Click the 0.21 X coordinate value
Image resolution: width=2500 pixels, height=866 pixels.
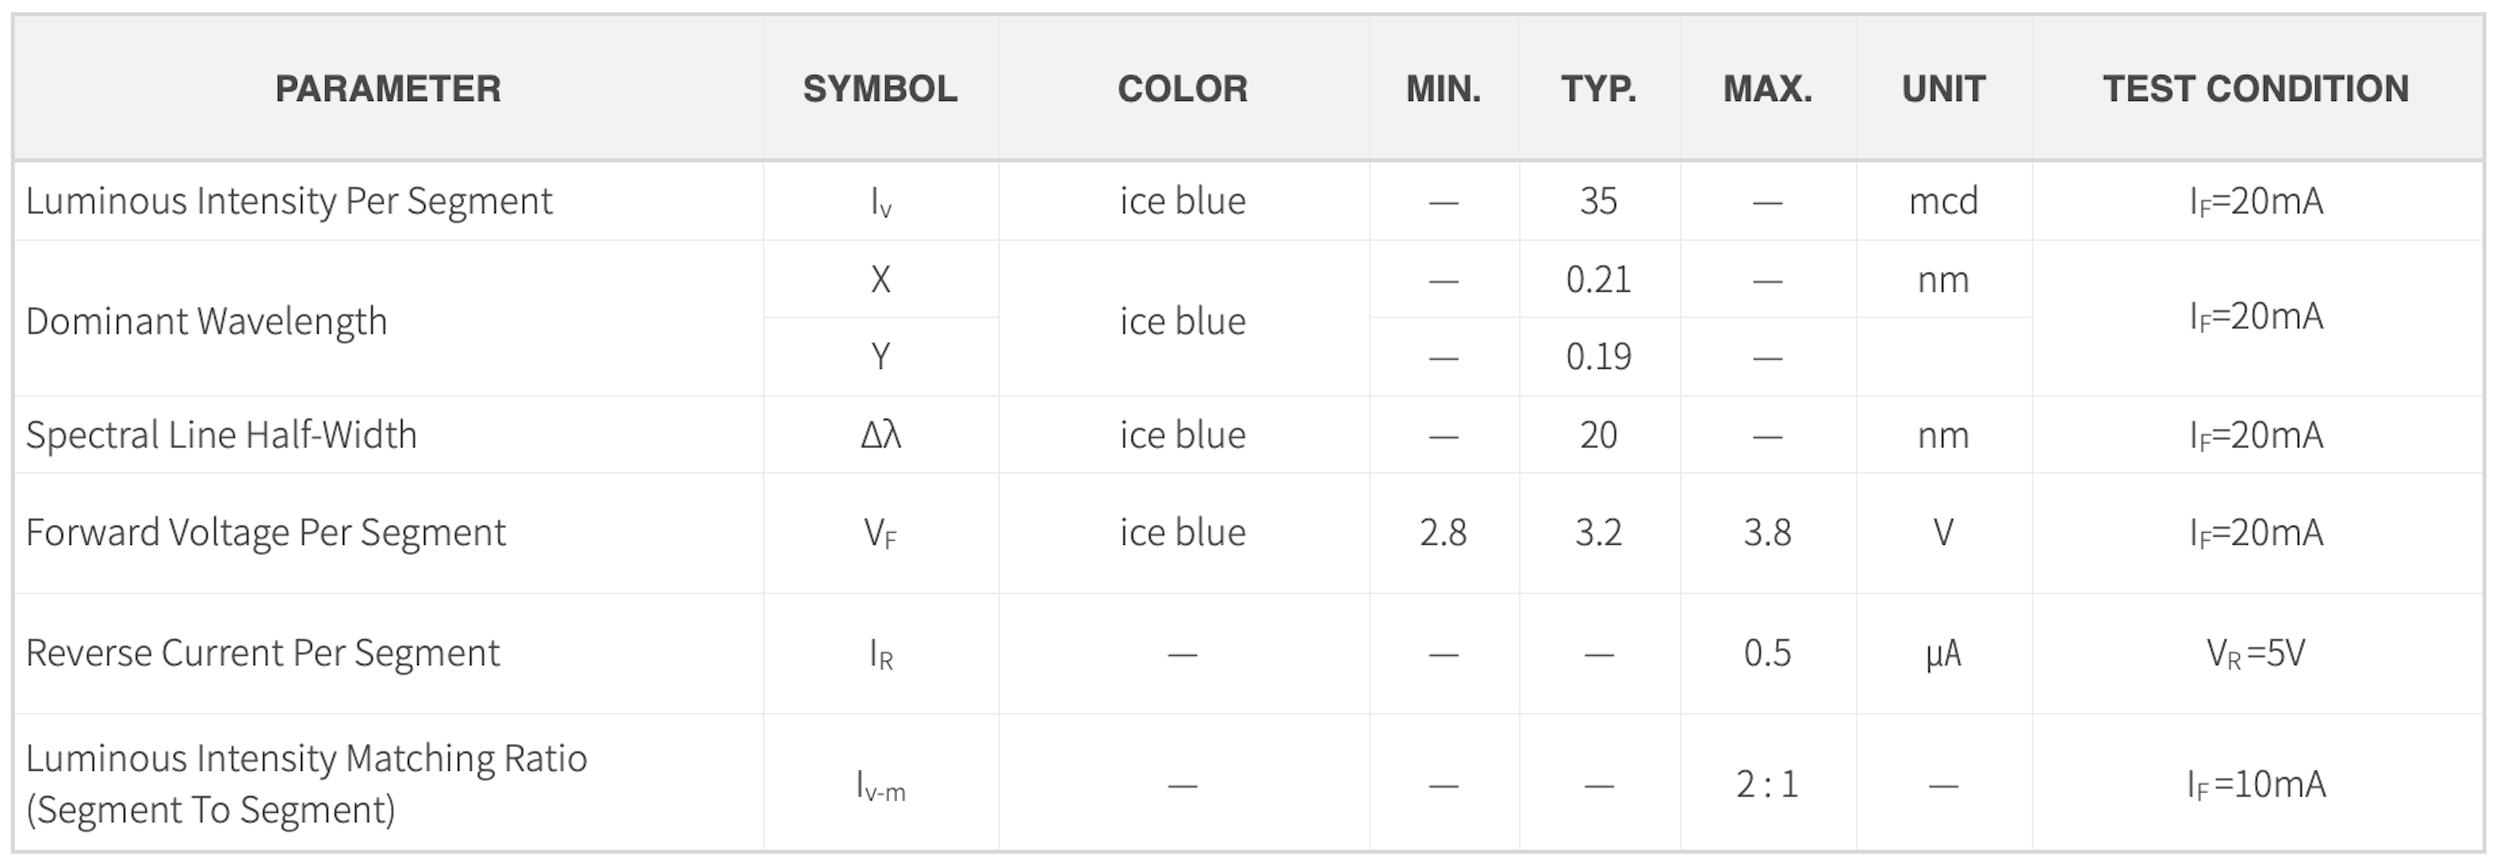[x=1599, y=279]
